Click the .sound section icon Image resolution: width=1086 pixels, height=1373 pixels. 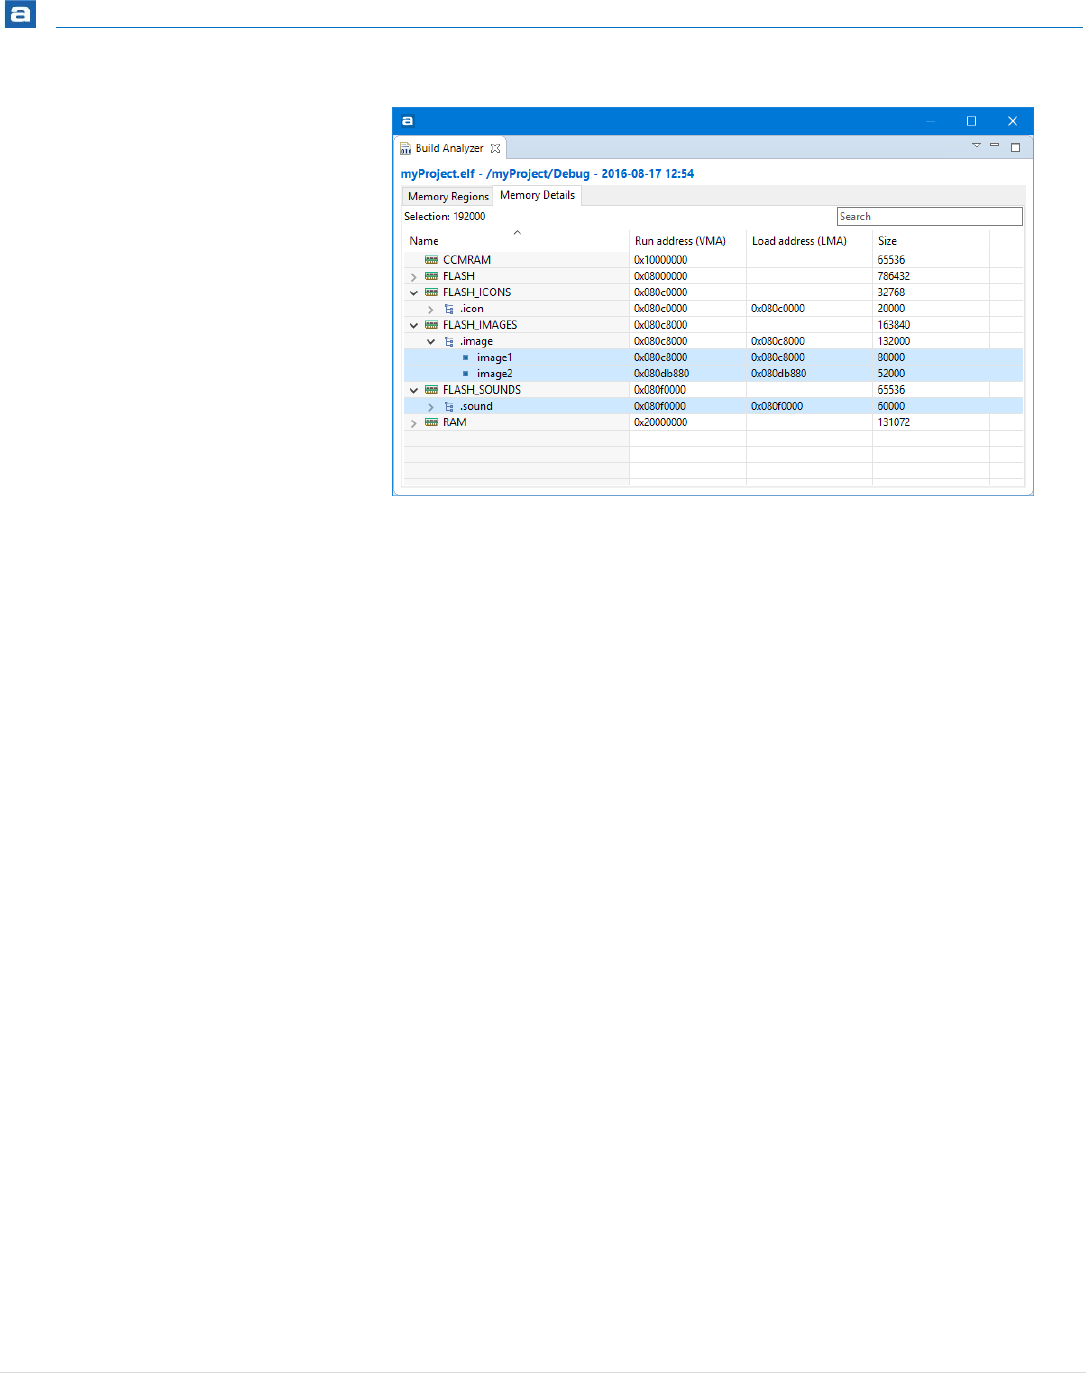click(x=449, y=406)
